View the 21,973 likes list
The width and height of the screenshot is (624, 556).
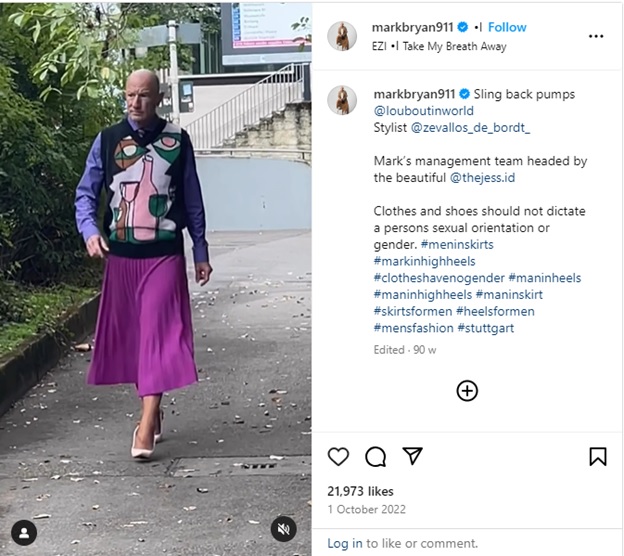(360, 492)
